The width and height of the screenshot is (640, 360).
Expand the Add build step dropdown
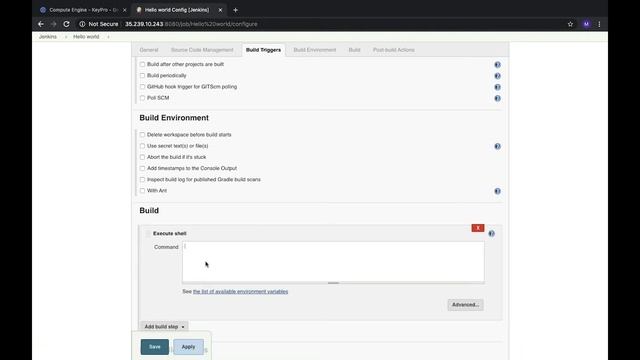click(164, 327)
